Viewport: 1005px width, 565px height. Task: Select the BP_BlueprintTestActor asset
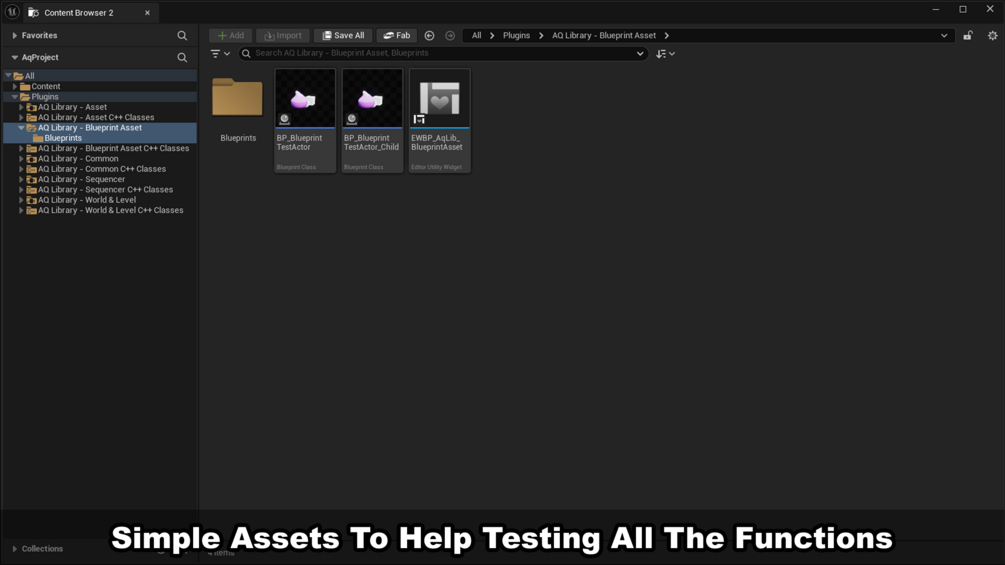(x=305, y=120)
